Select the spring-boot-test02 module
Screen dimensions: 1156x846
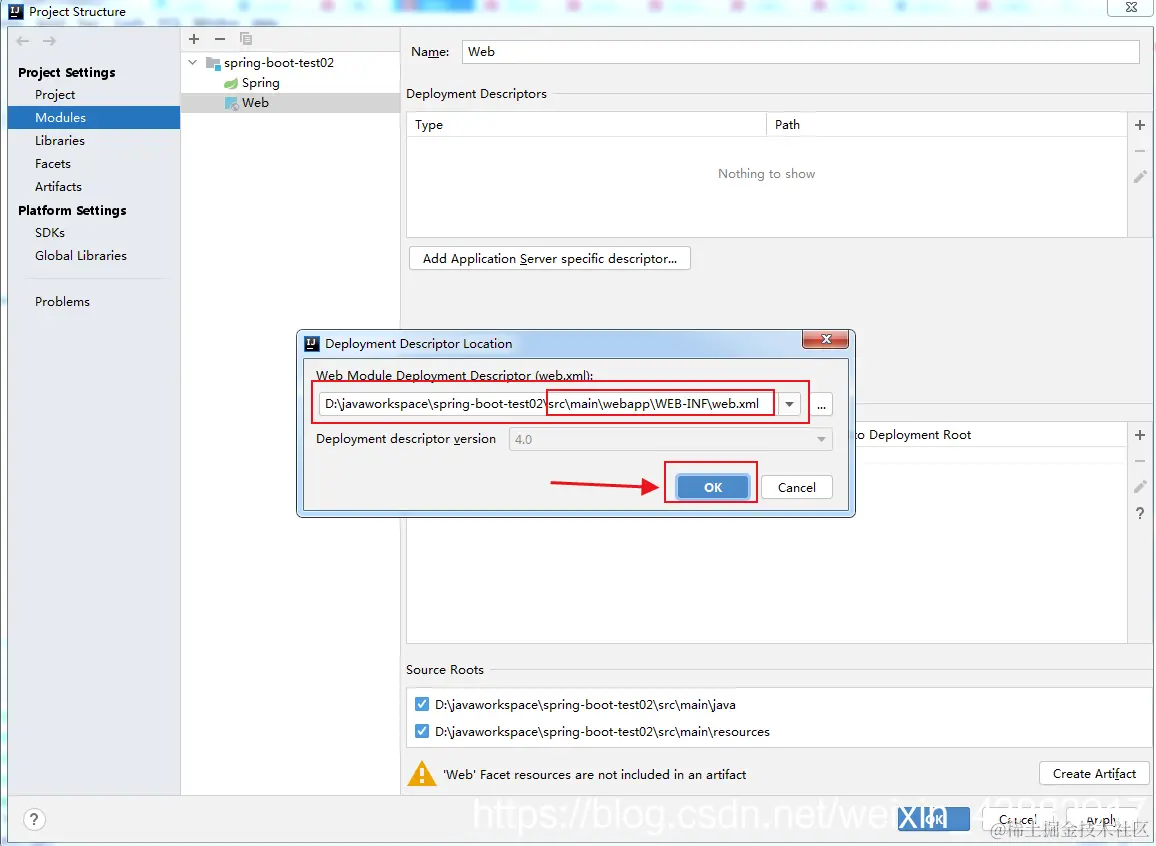(279, 63)
